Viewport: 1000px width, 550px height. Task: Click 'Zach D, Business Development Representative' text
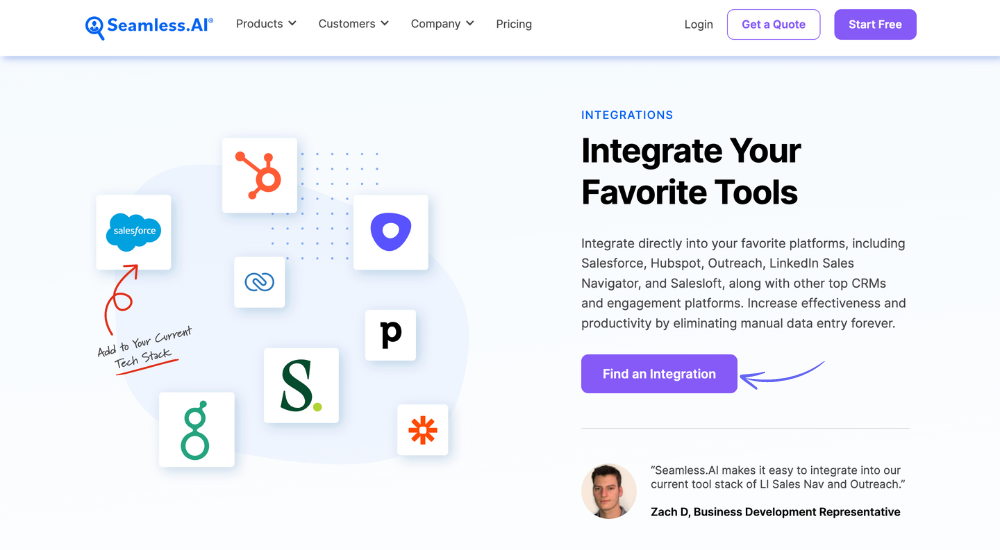[776, 512]
